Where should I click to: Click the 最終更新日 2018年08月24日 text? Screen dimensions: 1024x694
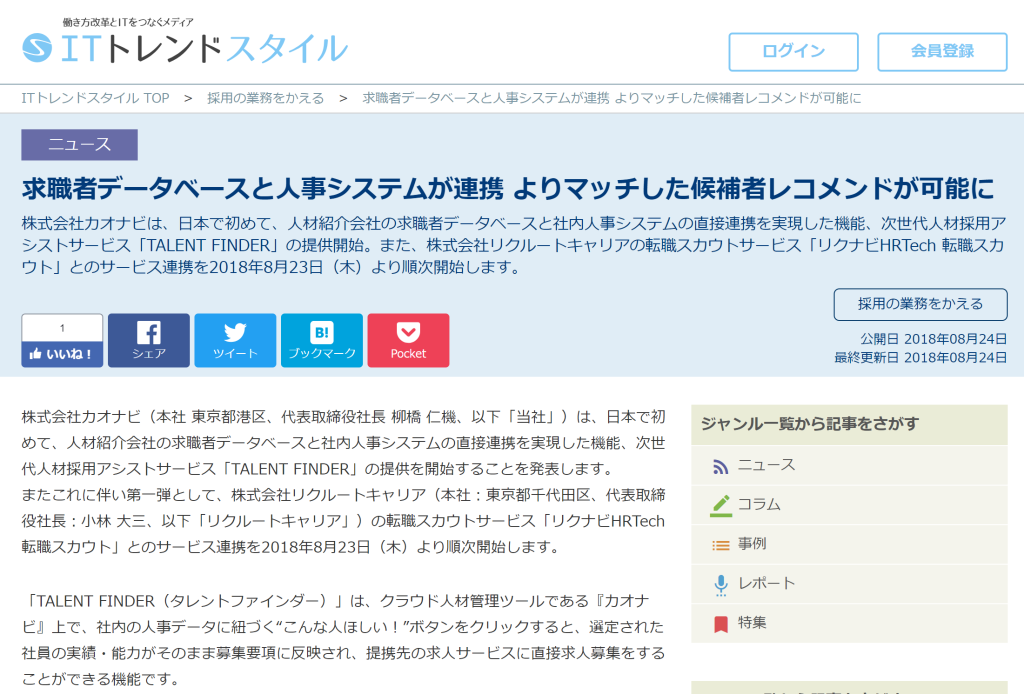click(920, 357)
